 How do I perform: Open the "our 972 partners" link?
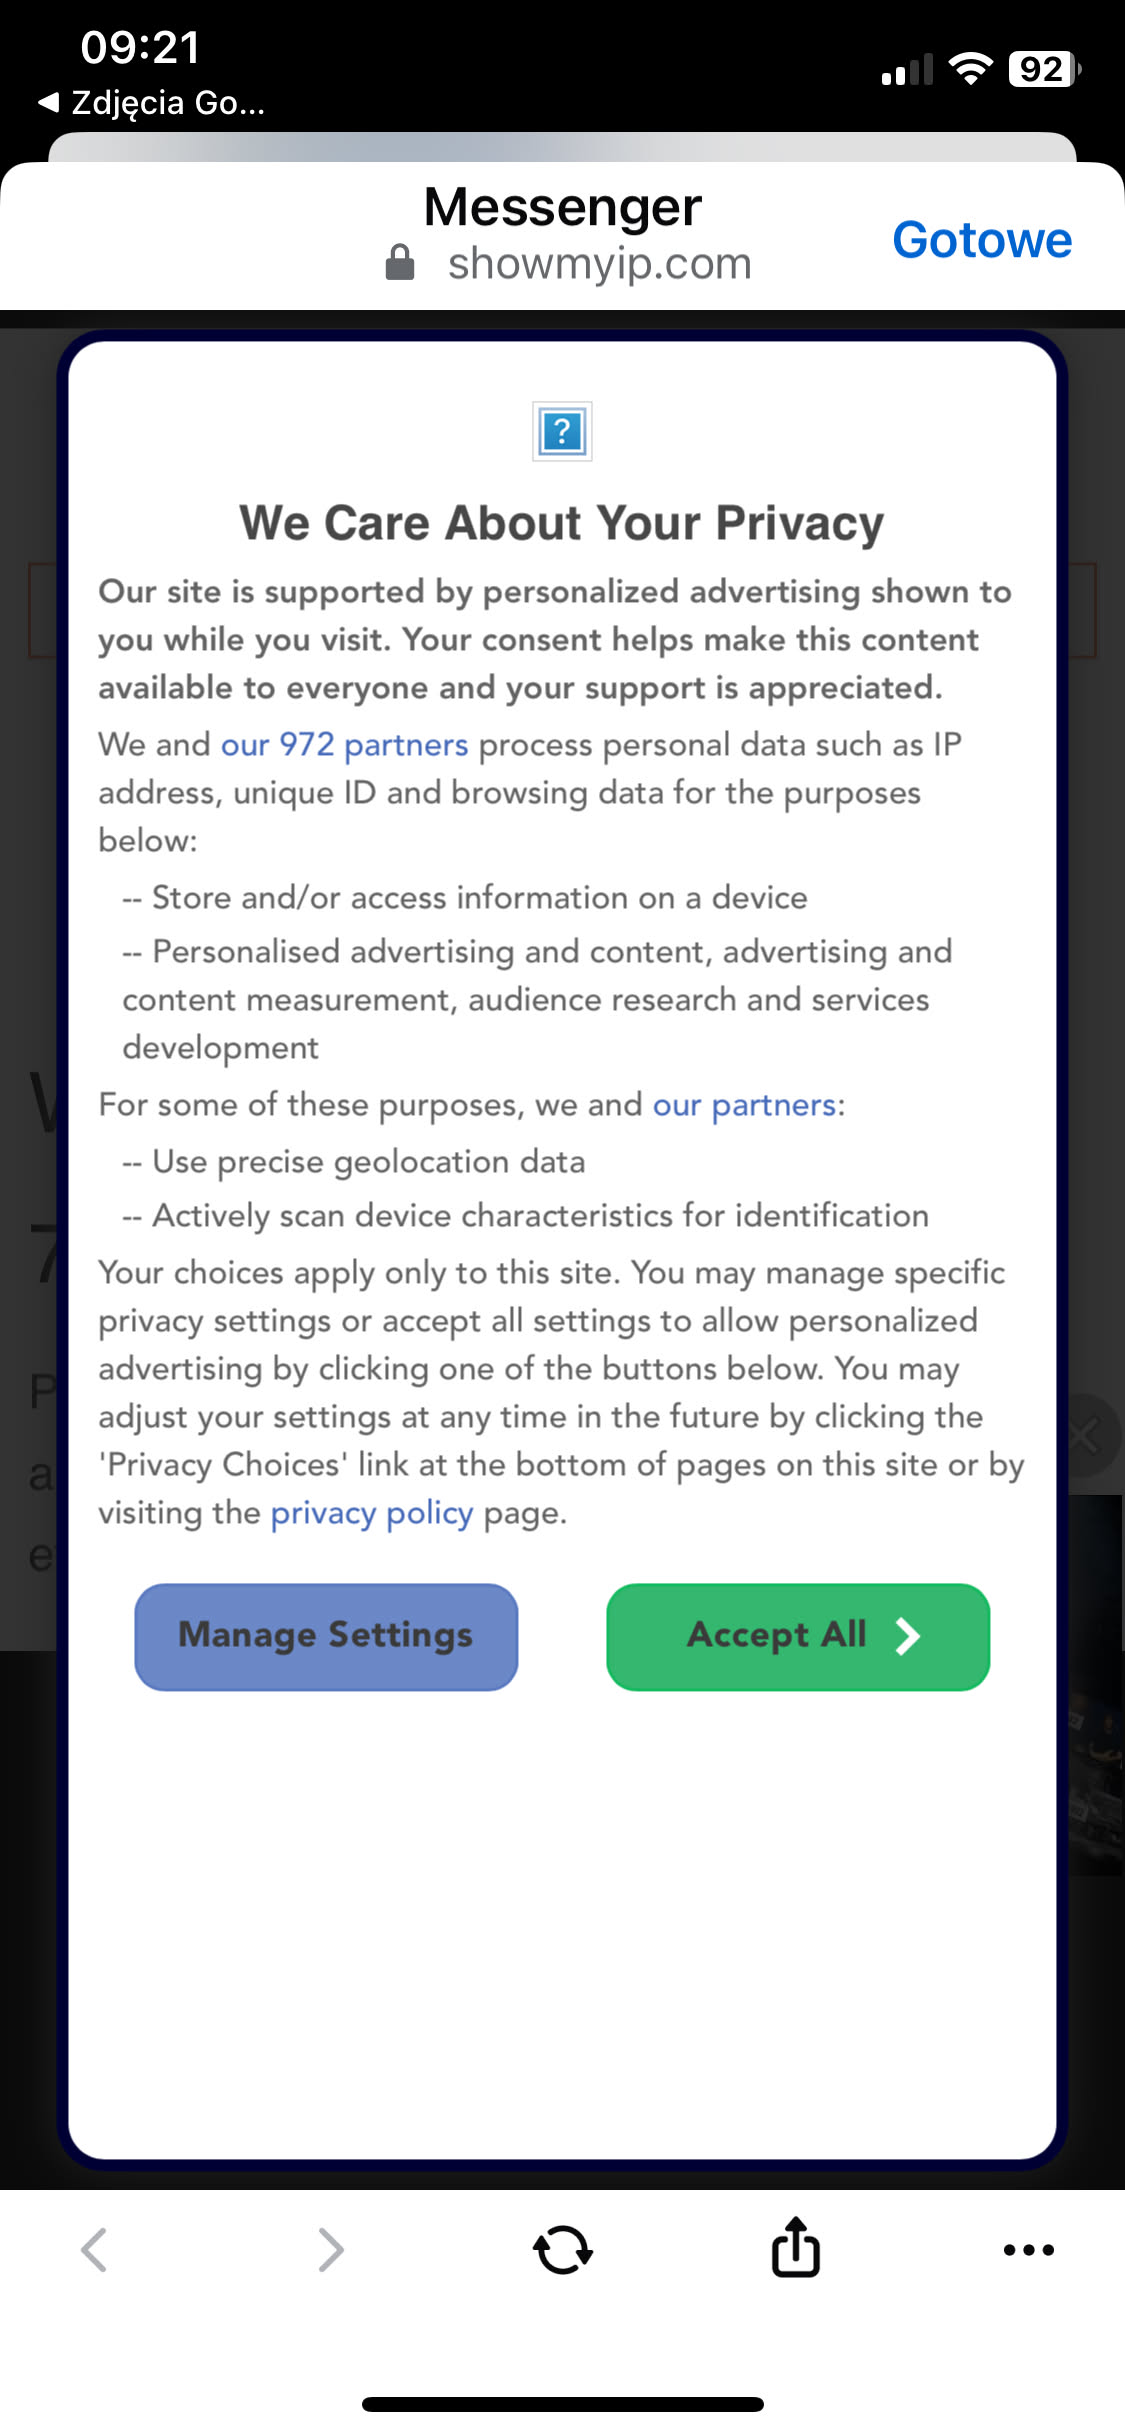click(x=344, y=745)
